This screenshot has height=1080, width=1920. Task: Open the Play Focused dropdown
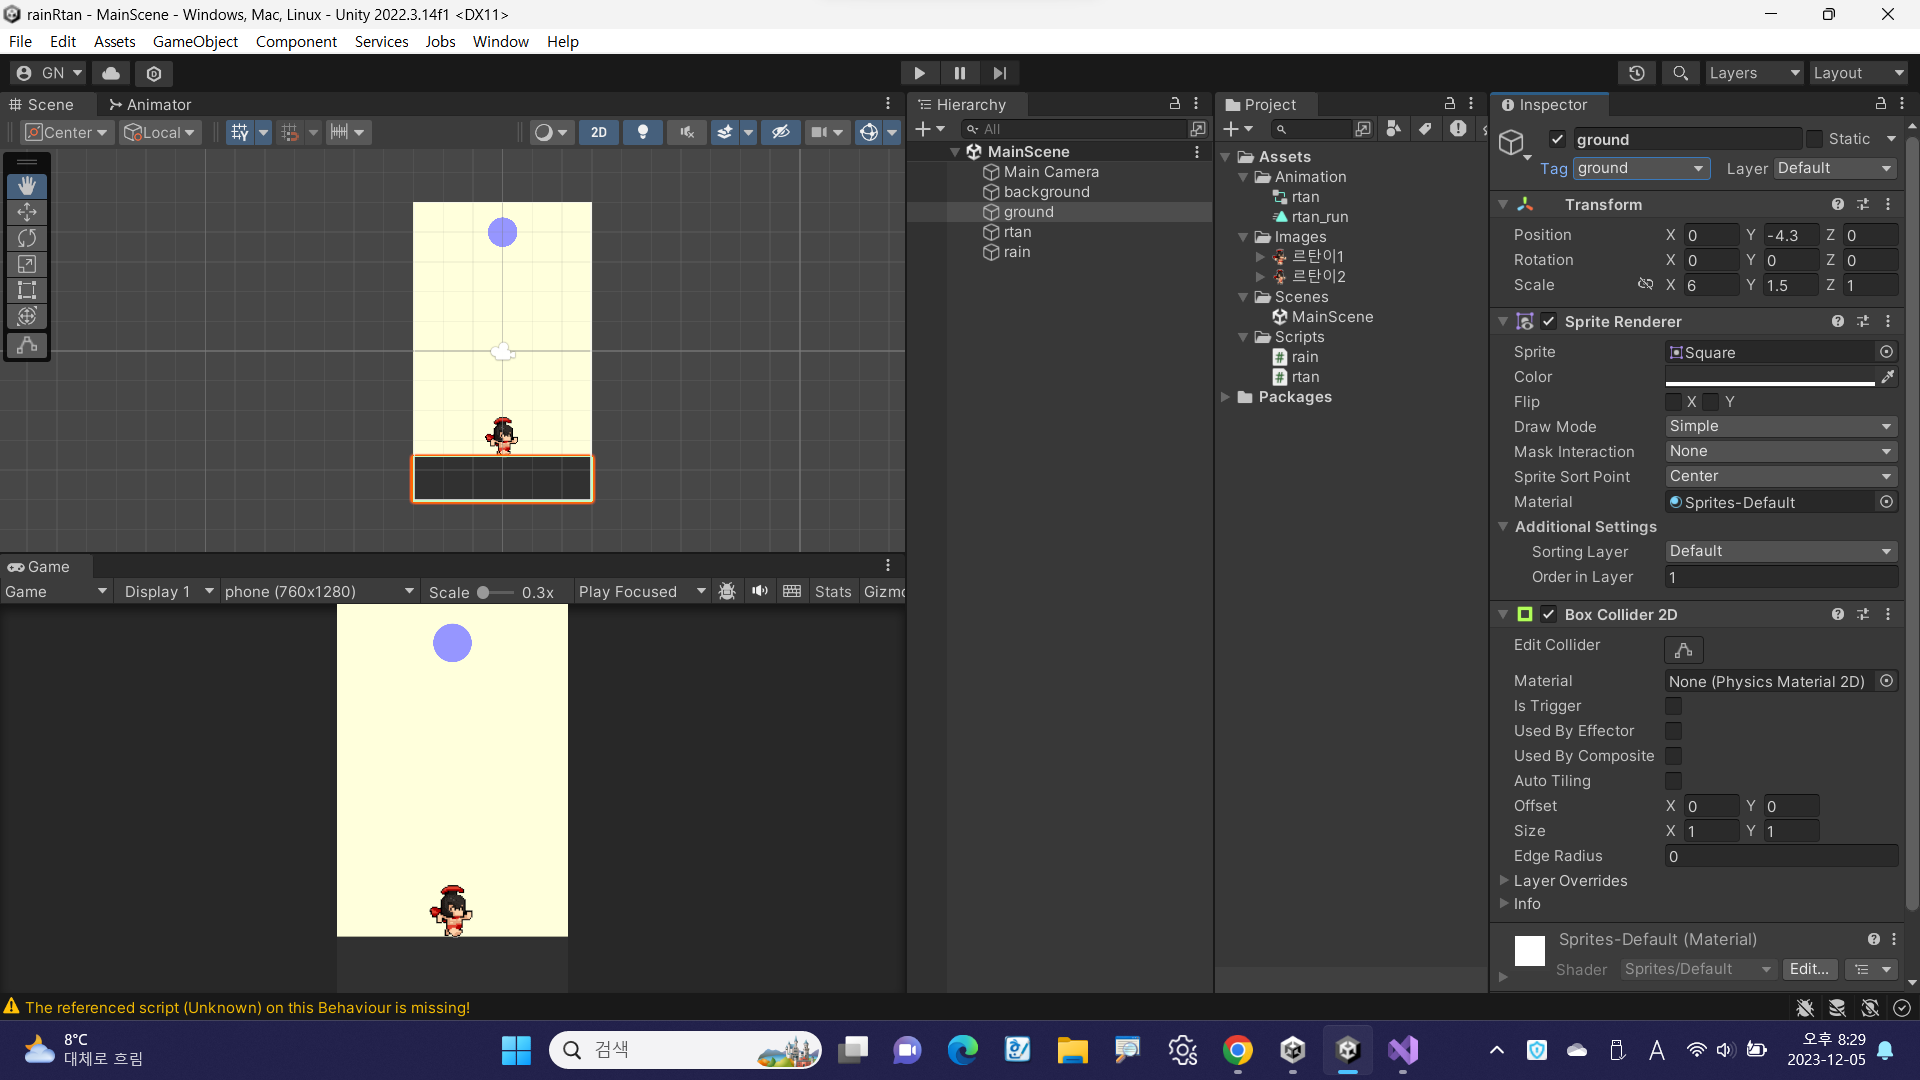[x=642, y=591]
